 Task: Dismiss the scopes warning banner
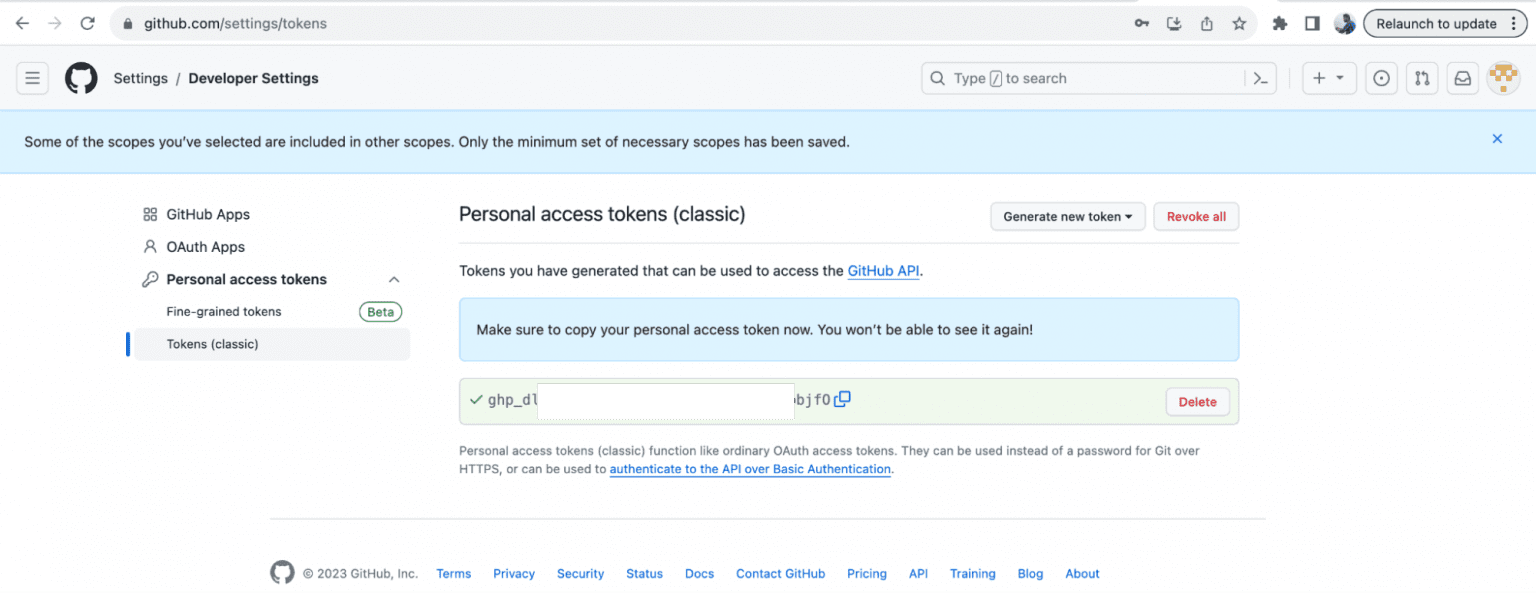tap(1497, 139)
